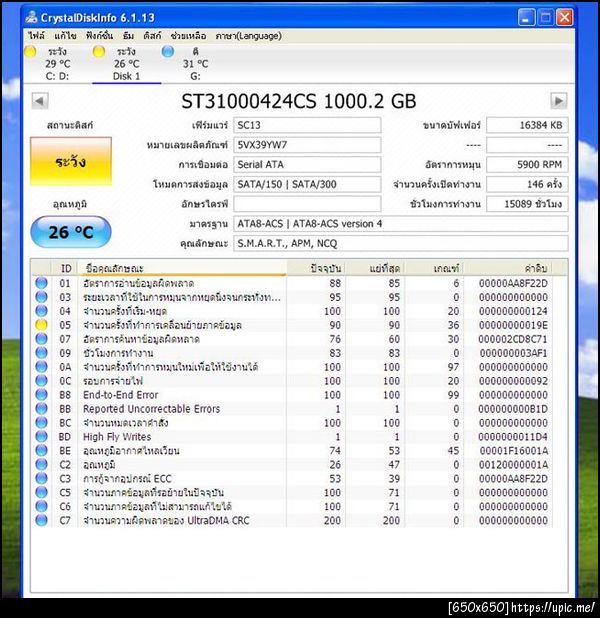Open the ภาษา(Language) menu

[x=248, y=36]
